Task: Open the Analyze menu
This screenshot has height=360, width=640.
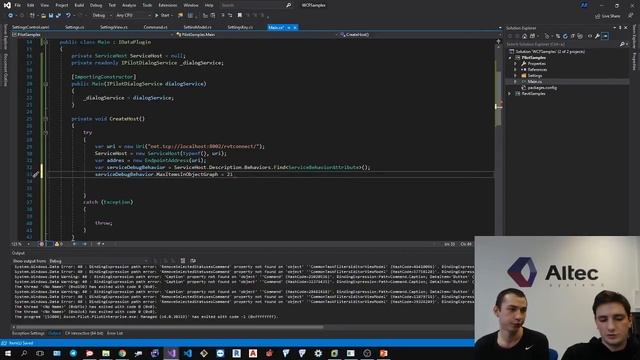Action: (x=129, y=5)
